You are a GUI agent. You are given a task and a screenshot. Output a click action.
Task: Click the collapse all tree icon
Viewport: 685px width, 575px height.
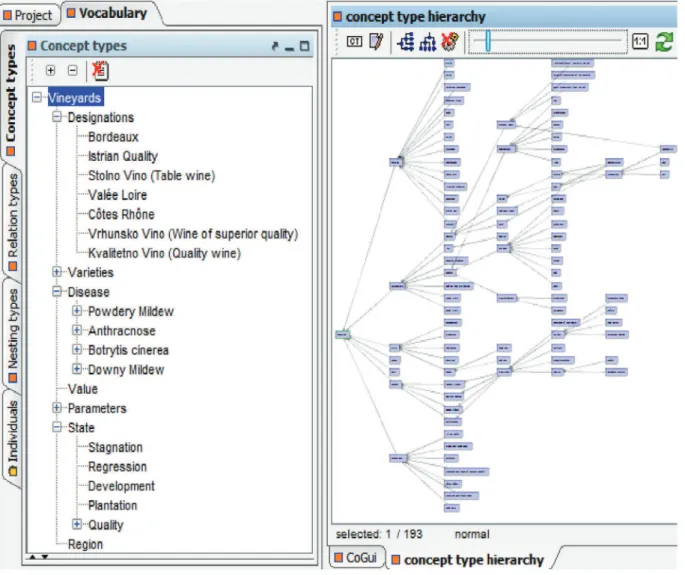(73, 70)
